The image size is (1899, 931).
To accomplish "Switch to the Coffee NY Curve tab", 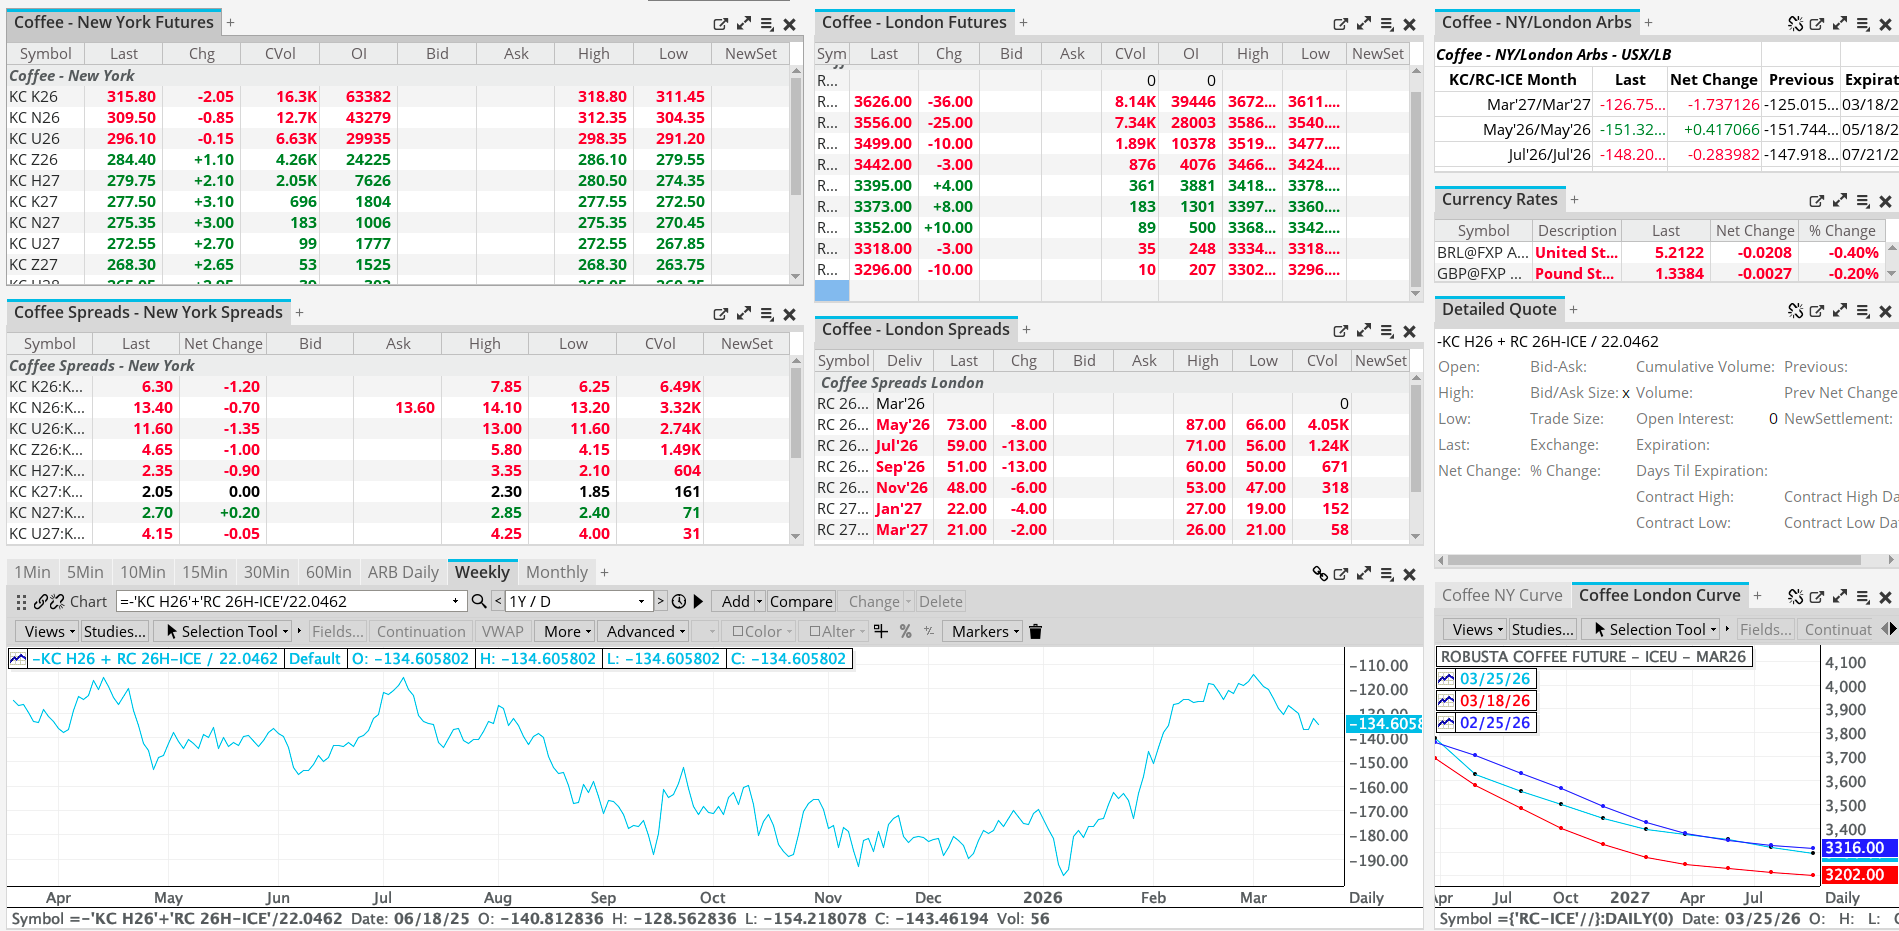I will point(1502,595).
